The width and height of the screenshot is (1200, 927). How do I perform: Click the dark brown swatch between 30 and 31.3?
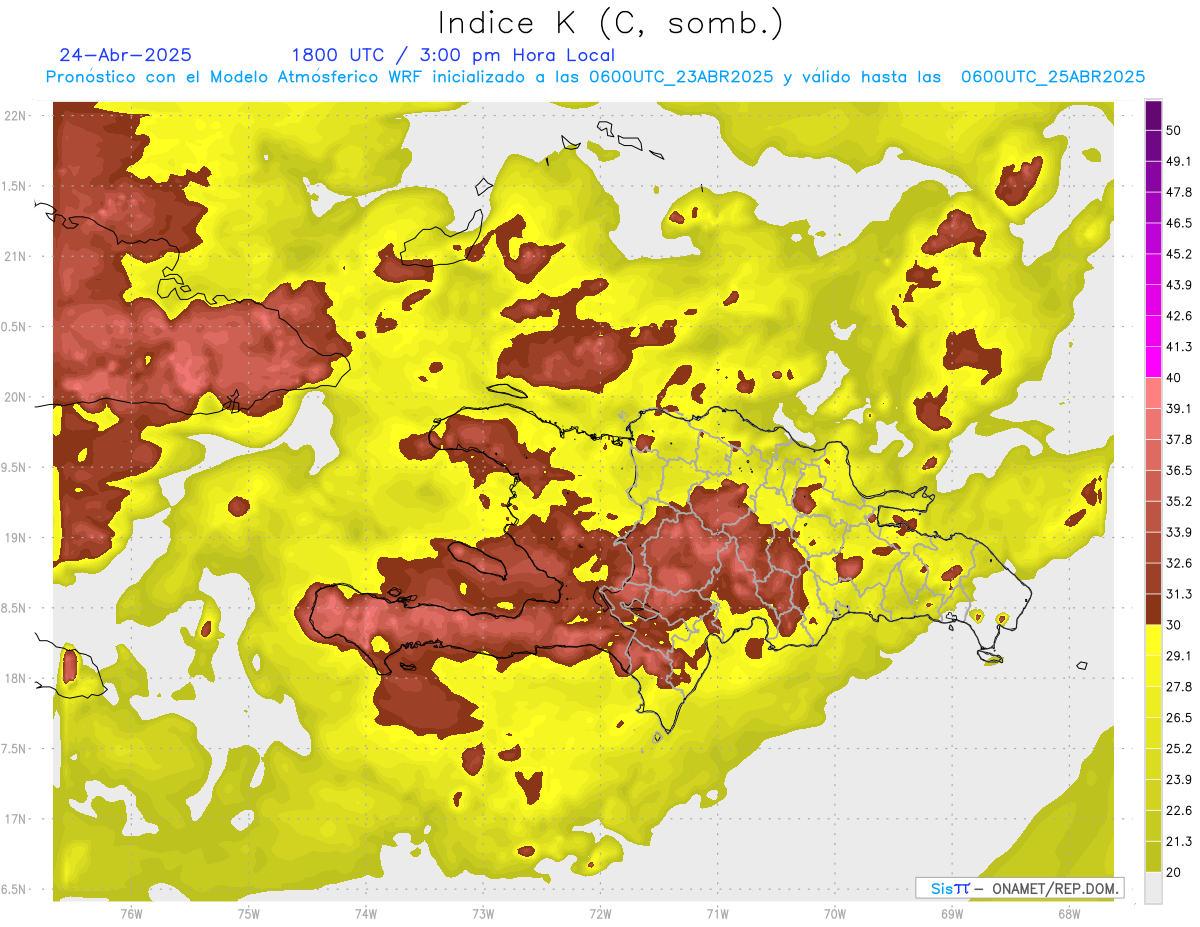tap(1153, 609)
